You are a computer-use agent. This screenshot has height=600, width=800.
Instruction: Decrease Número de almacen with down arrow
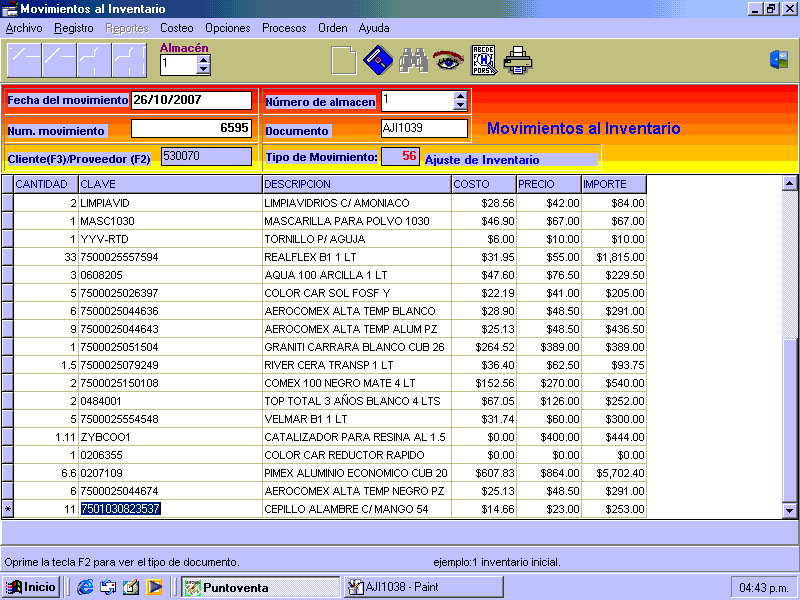coord(460,105)
